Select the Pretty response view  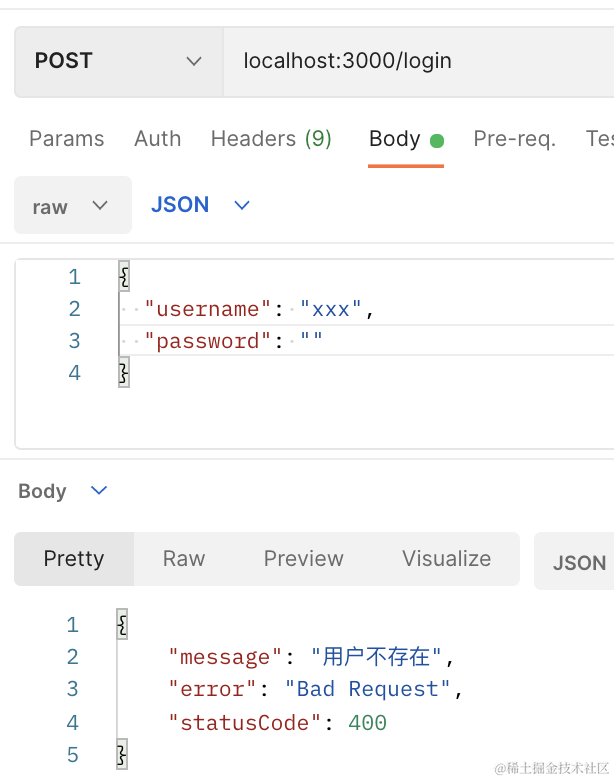74,559
